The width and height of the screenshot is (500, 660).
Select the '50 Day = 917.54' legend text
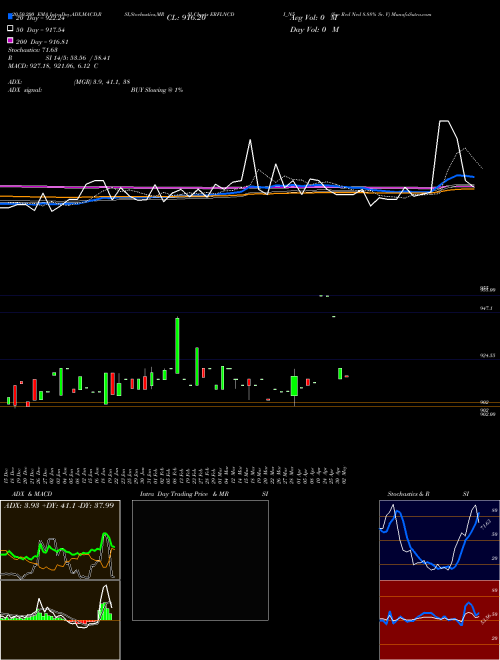[40, 29]
